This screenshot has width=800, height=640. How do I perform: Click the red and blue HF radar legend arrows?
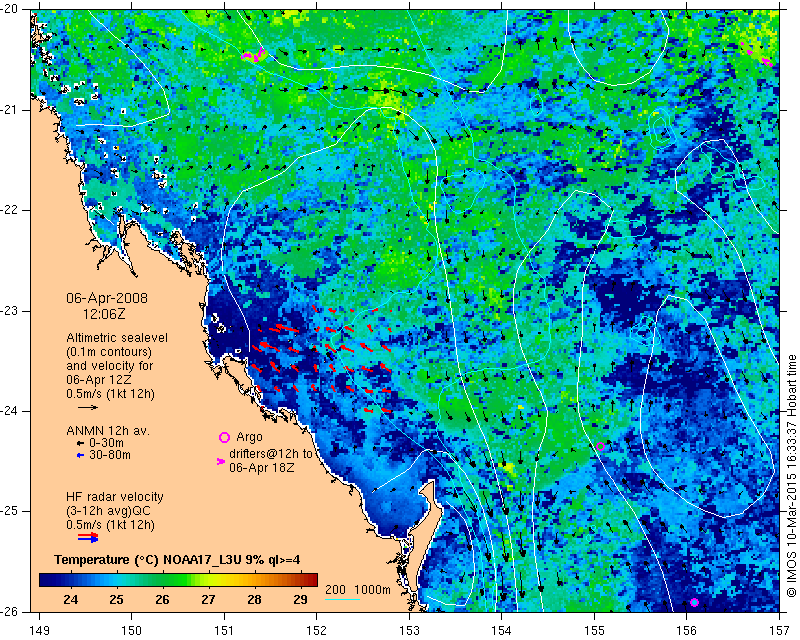click(x=88, y=537)
